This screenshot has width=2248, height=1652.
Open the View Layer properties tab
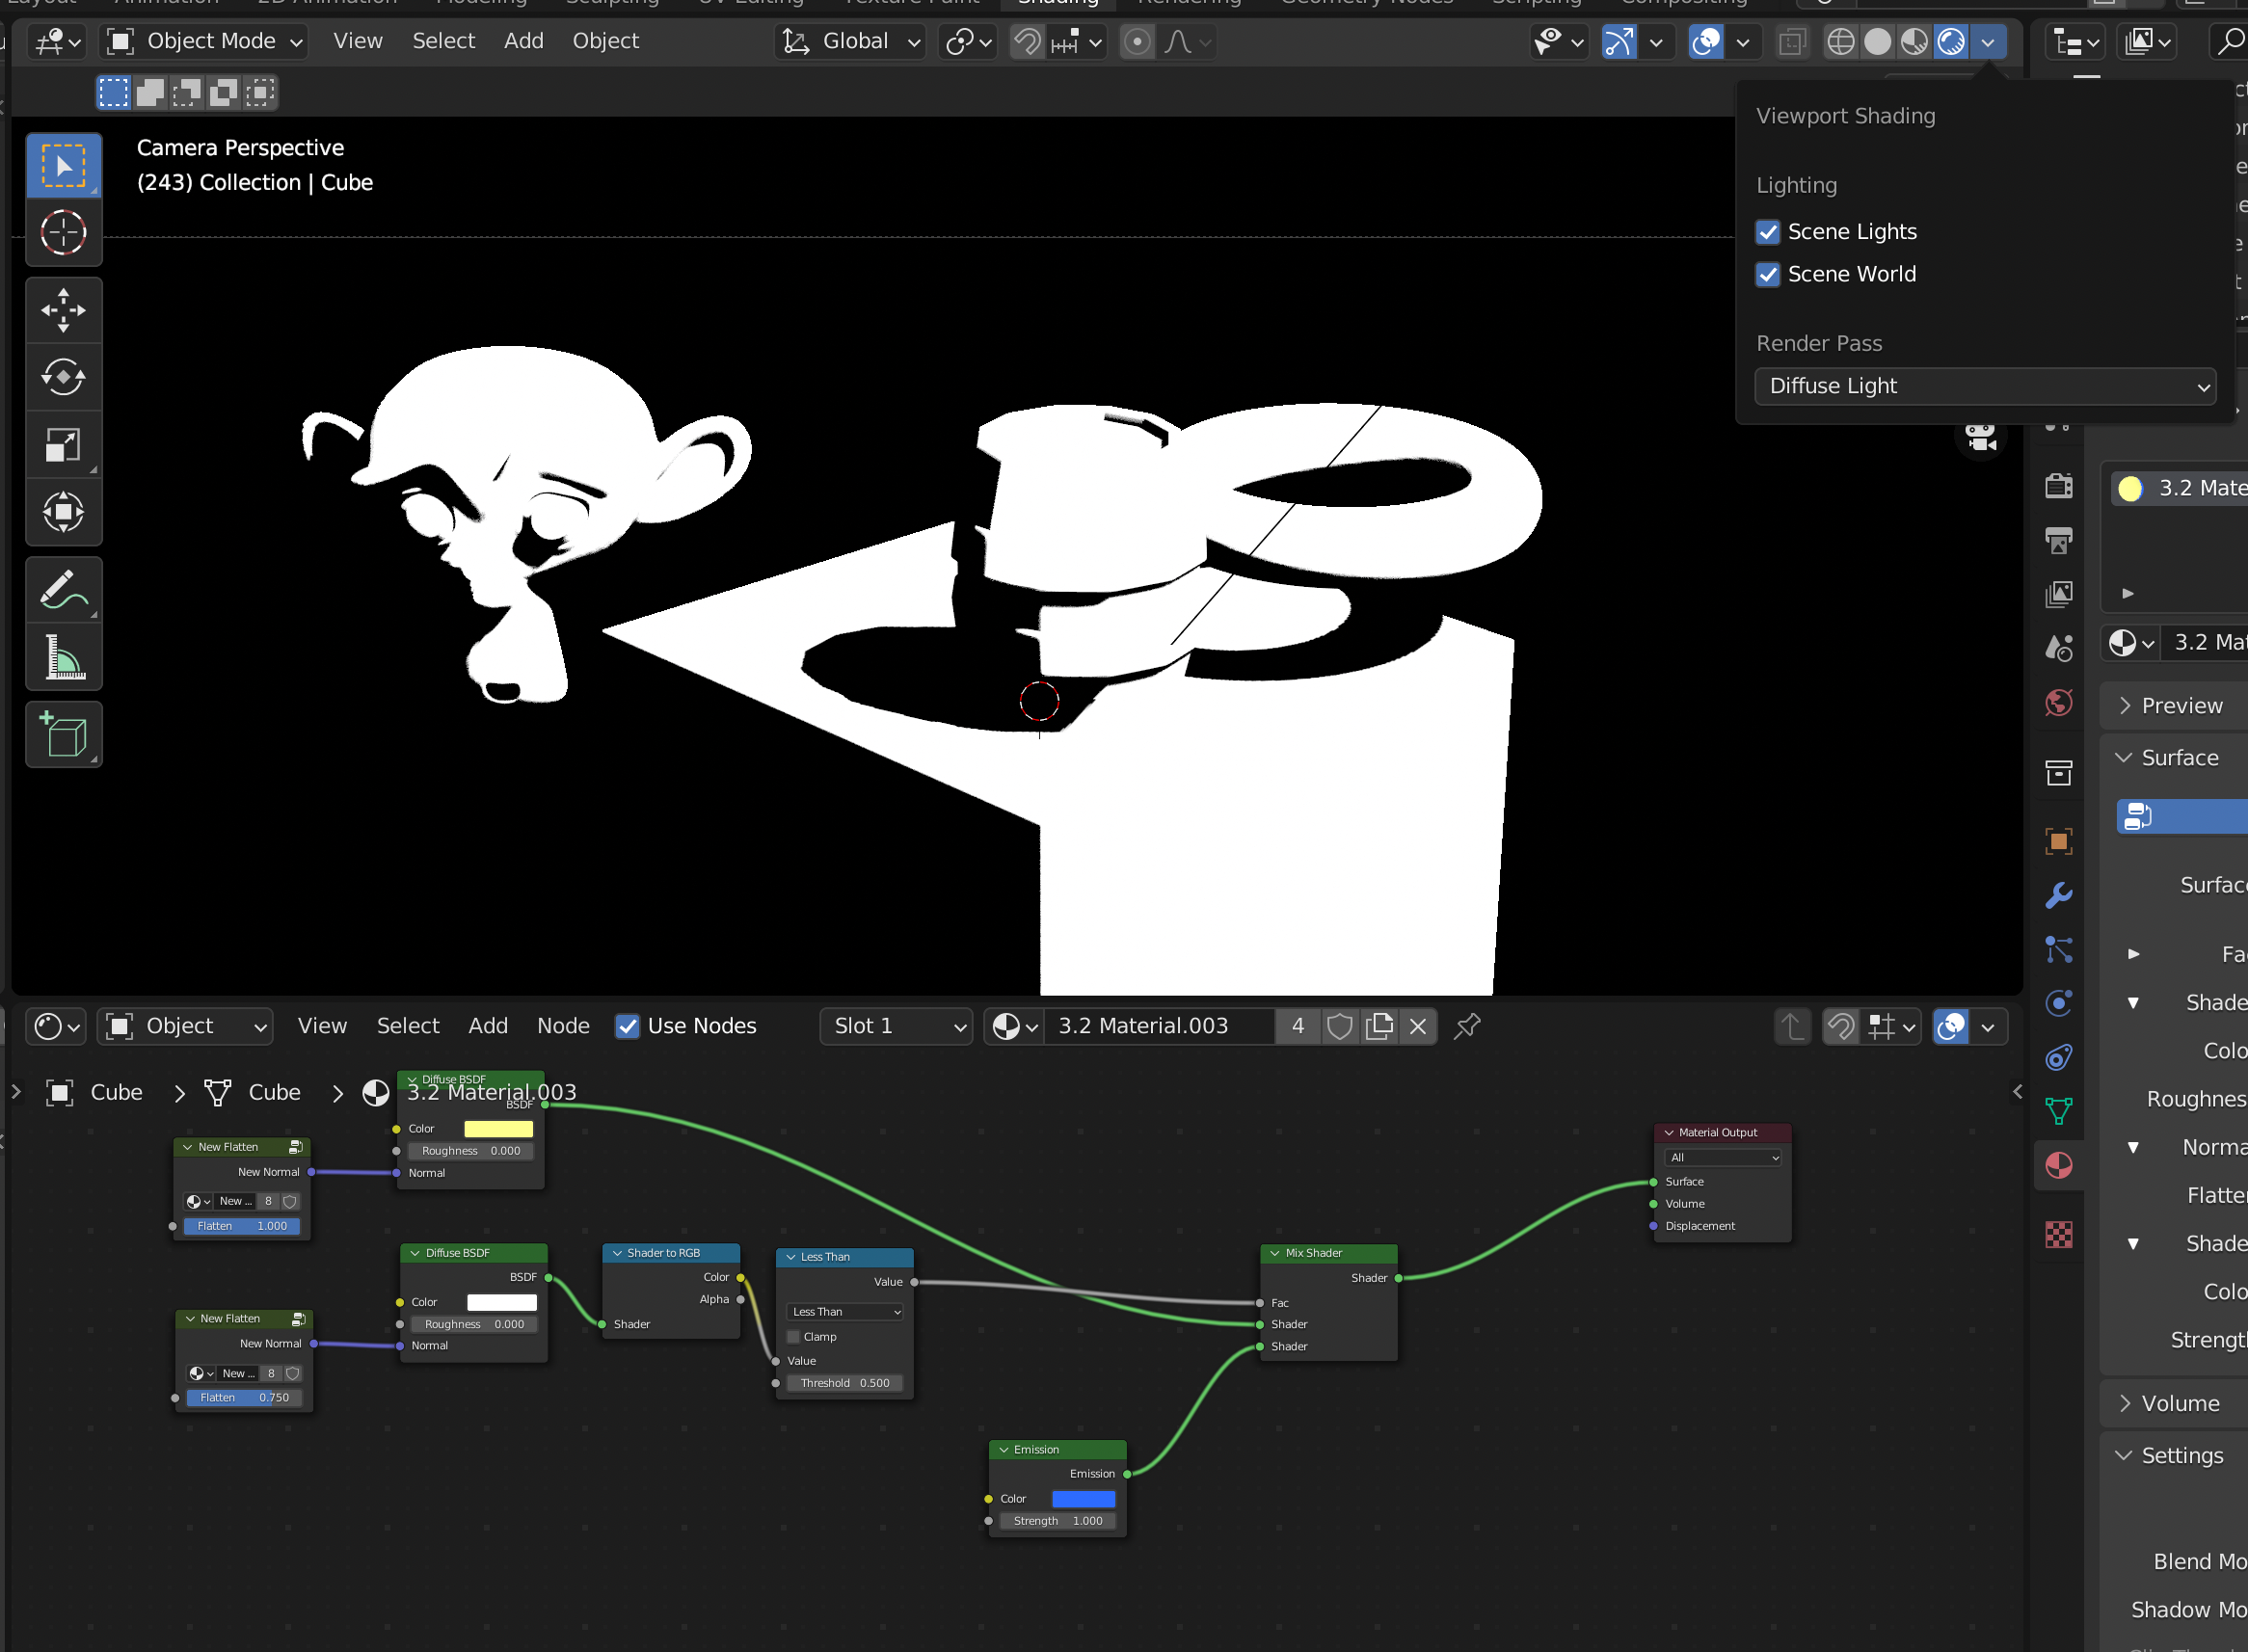pyautogui.click(x=2058, y=594)
